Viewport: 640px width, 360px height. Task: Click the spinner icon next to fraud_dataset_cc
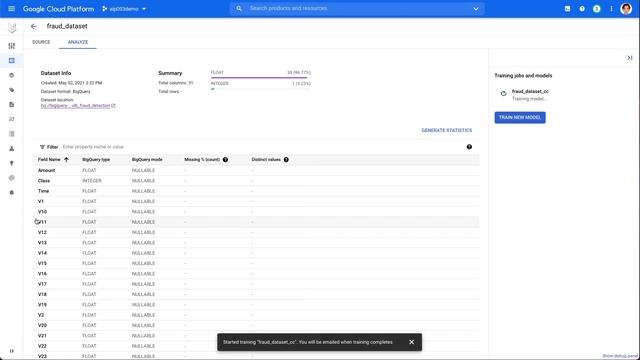503,93
